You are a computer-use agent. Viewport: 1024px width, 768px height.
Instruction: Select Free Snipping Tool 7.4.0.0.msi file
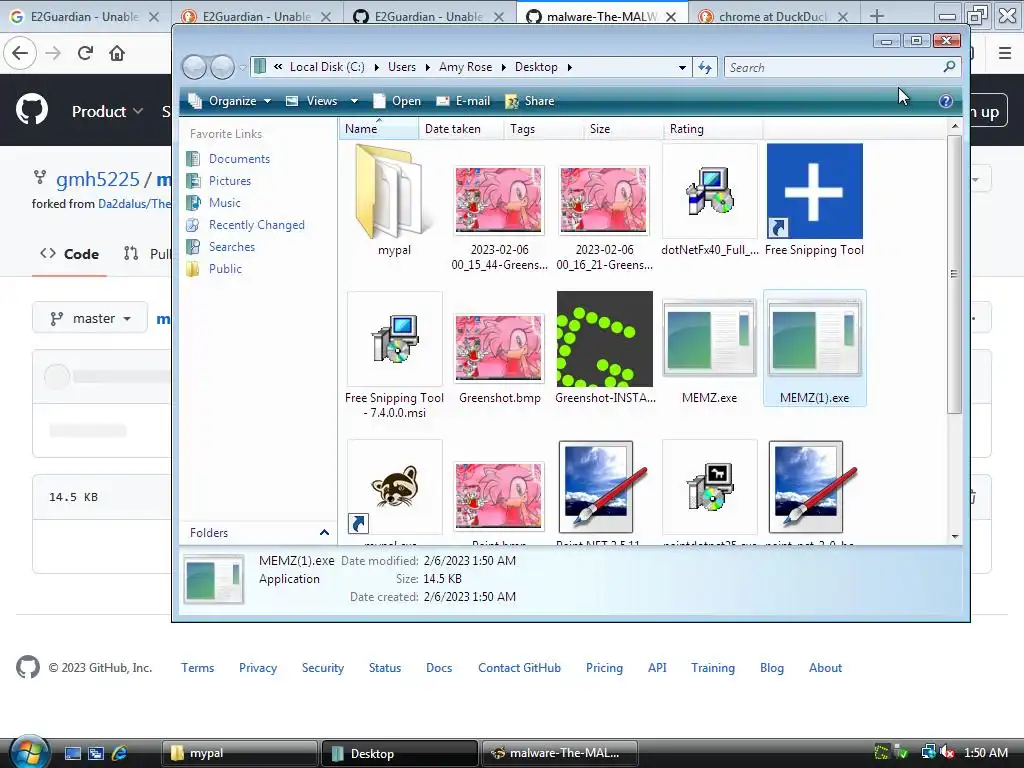(x=394, y=339)
